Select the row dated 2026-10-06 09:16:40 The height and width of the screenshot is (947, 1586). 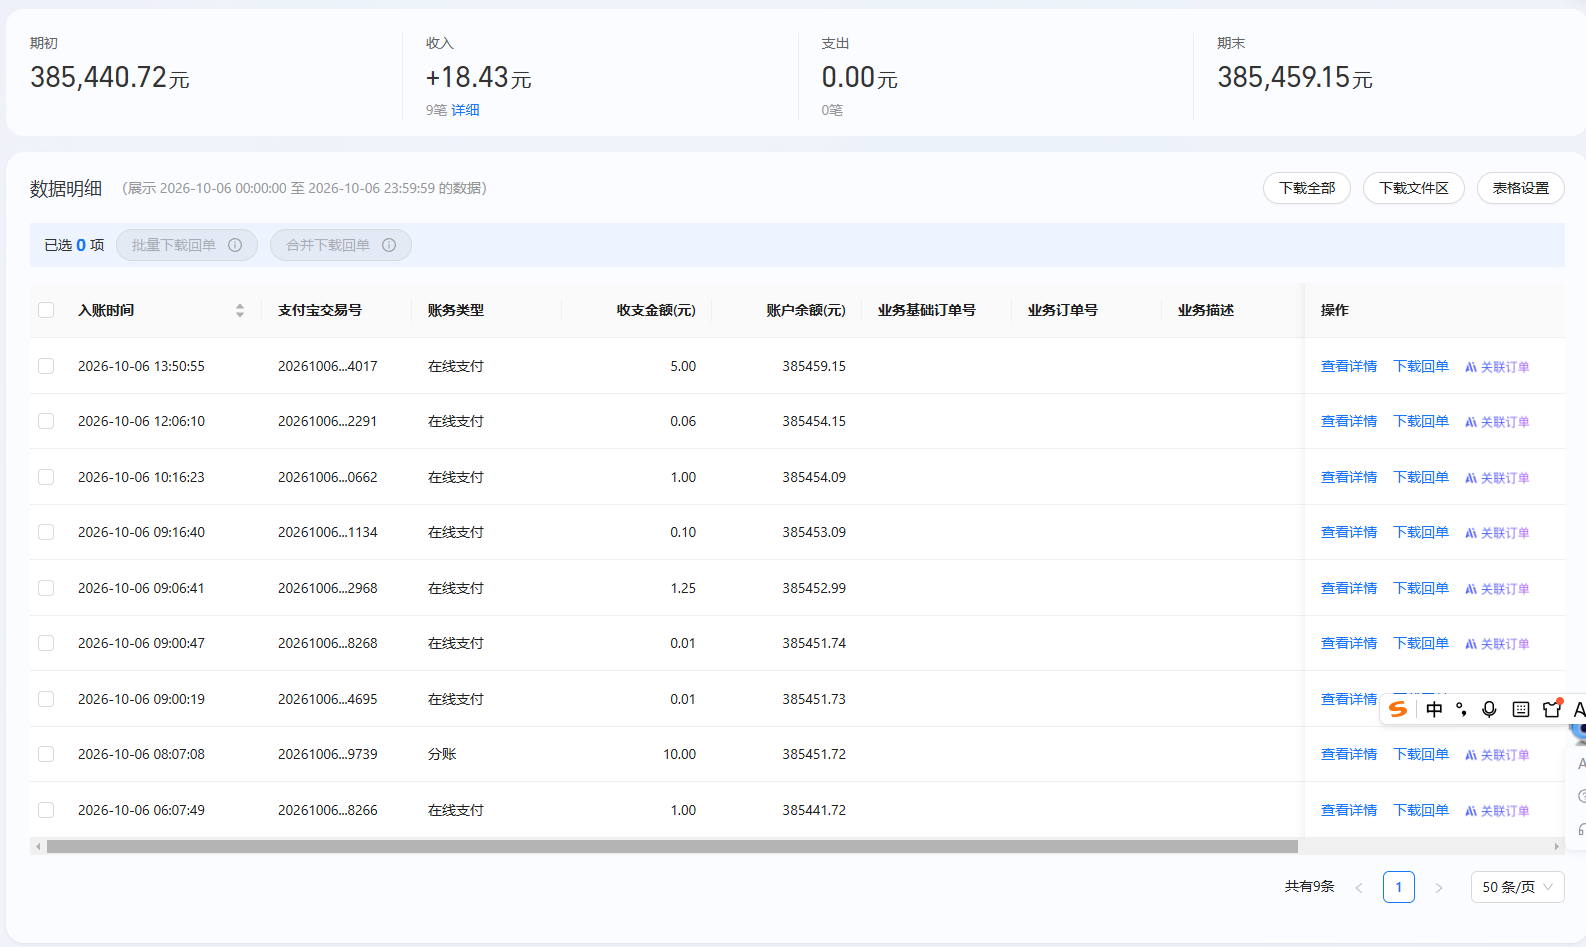[46, 532]
